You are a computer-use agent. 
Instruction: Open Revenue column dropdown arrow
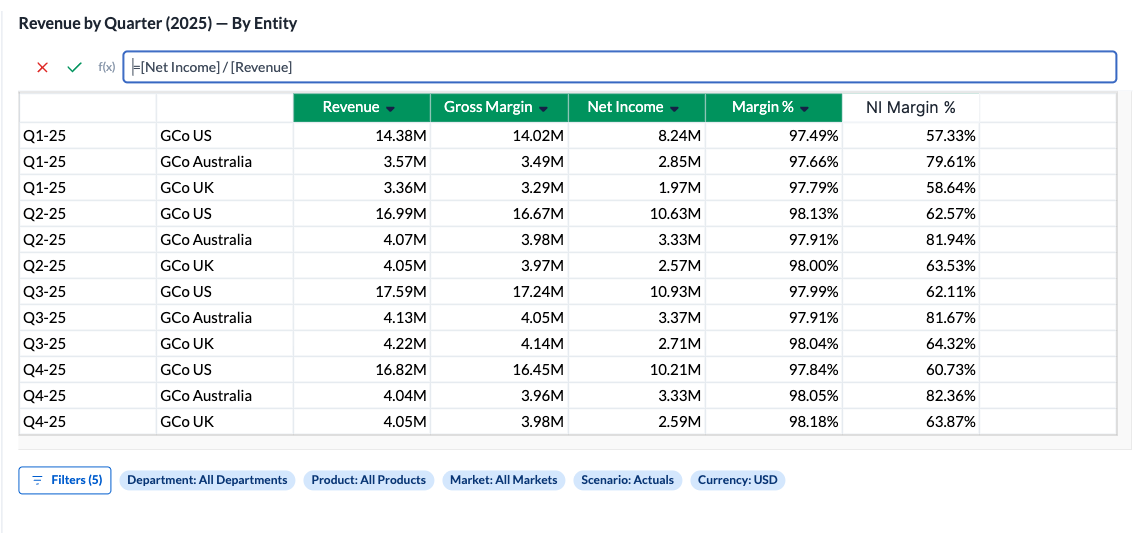[390, 108]
